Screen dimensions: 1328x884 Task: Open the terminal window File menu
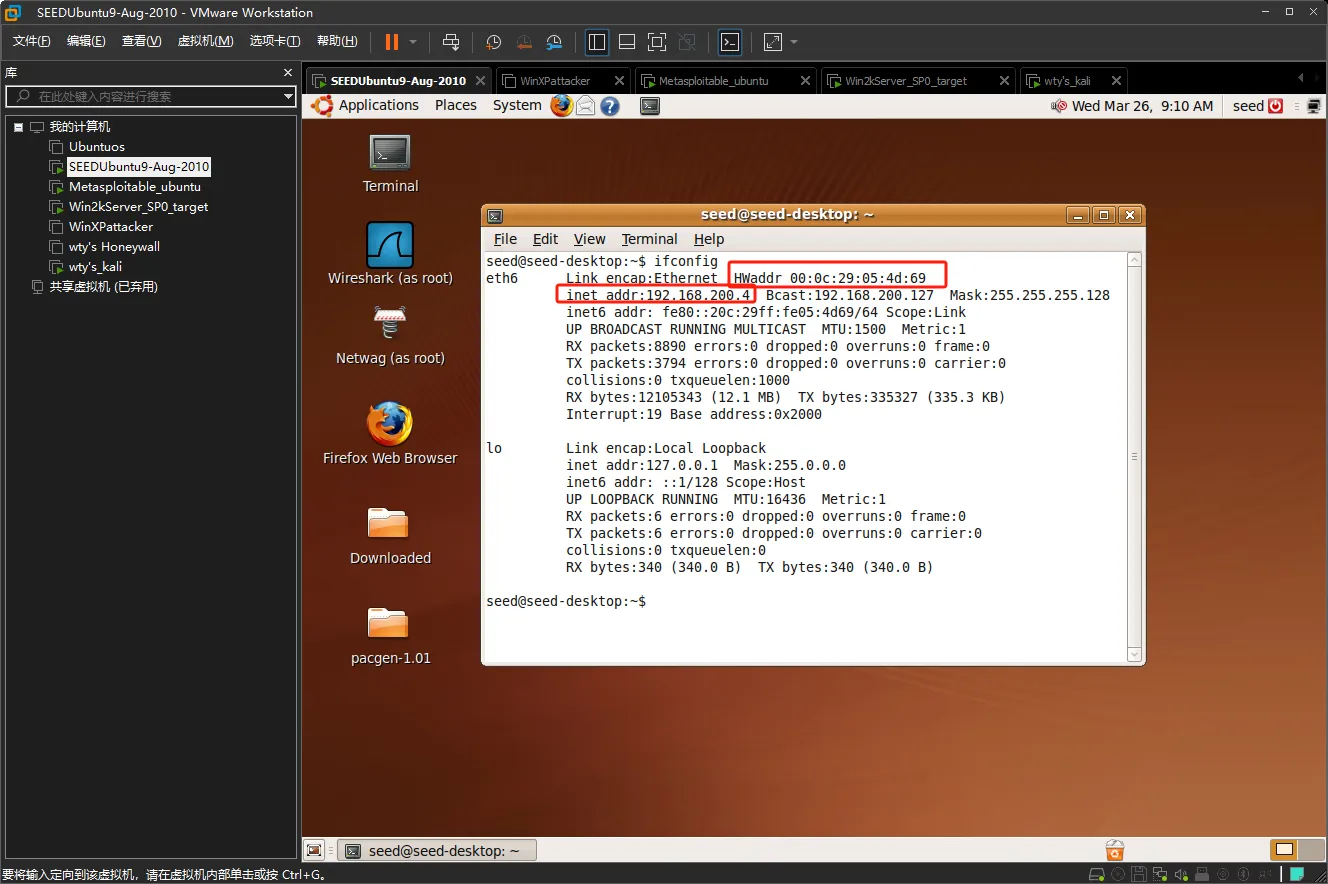coord(506,239)
